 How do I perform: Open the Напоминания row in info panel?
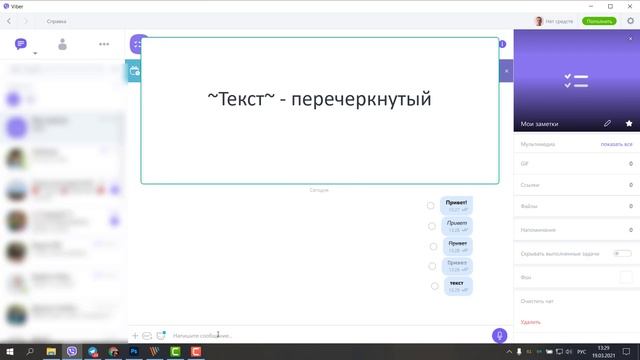click(x=576, y=230)
